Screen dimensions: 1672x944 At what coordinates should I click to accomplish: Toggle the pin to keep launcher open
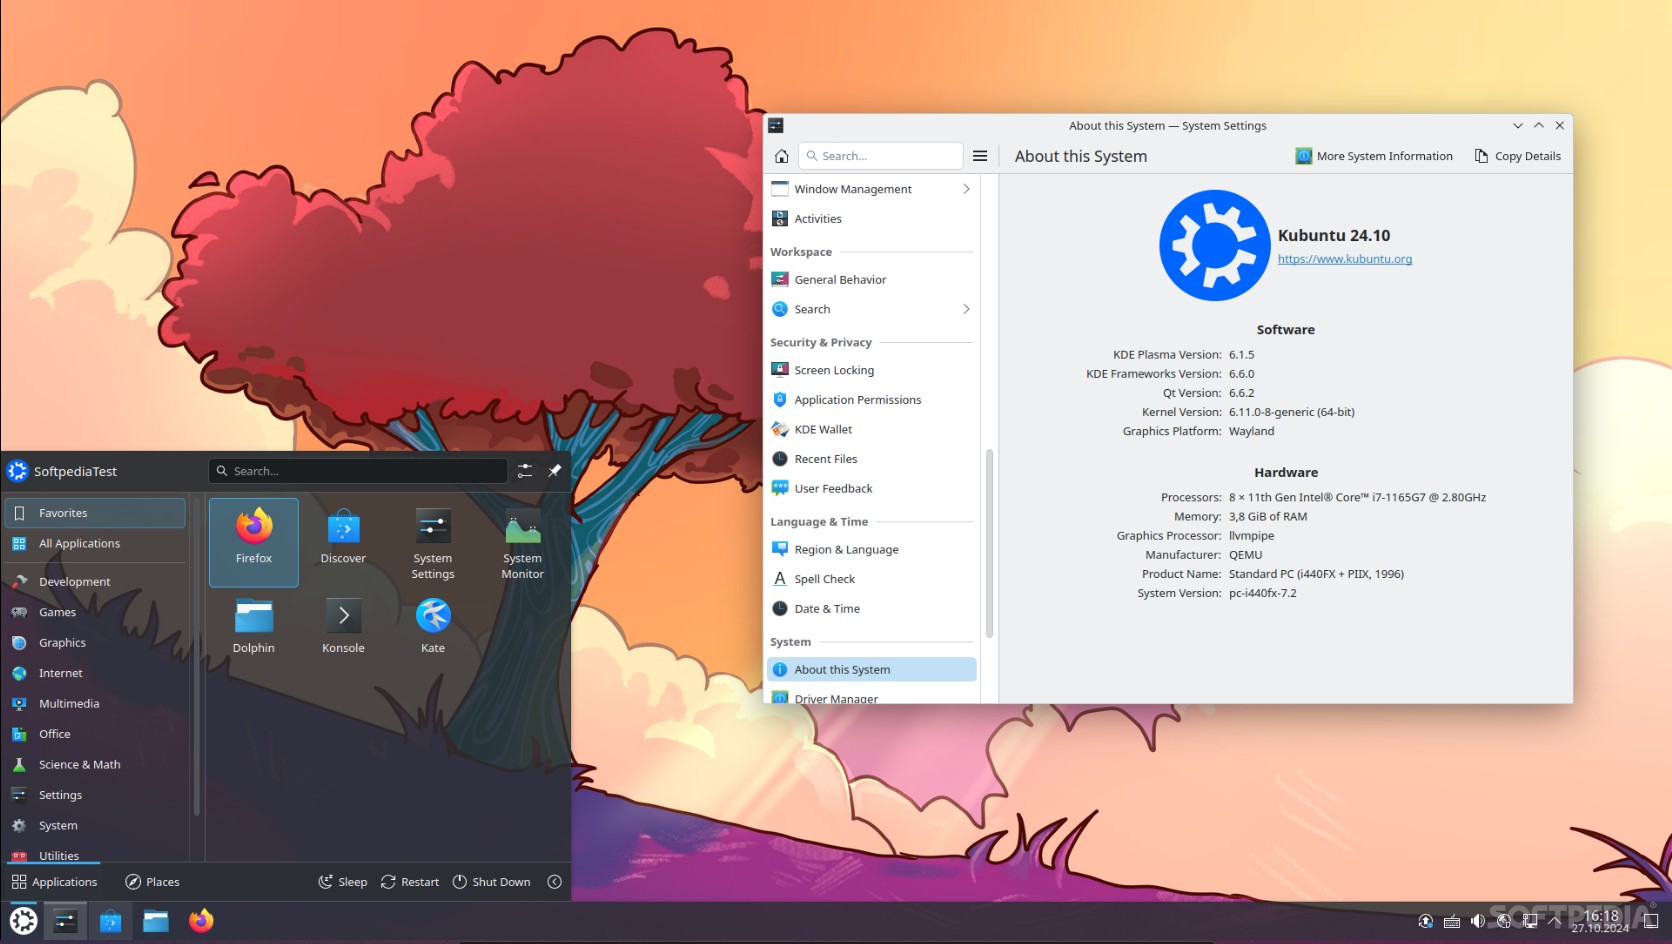tap(555, 471)
